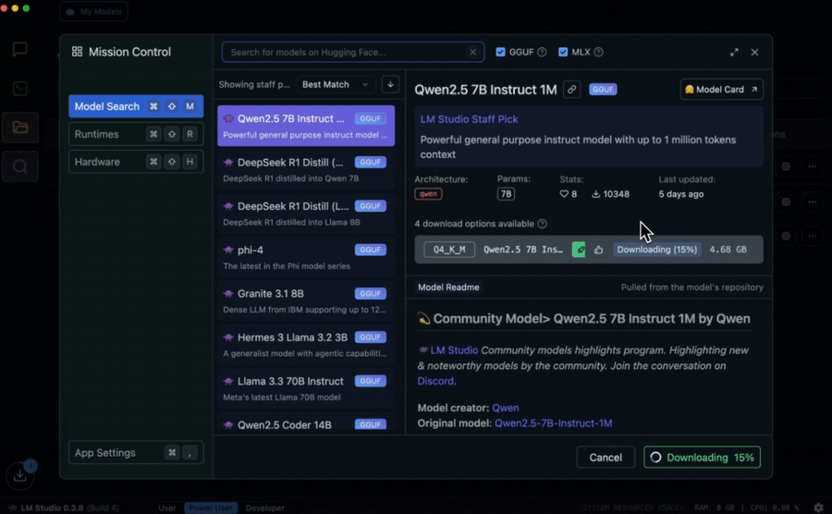Image resolution: width=832 pixels, height=514 pixels.
Task: Cancel the model download
Action: (605, 457)
